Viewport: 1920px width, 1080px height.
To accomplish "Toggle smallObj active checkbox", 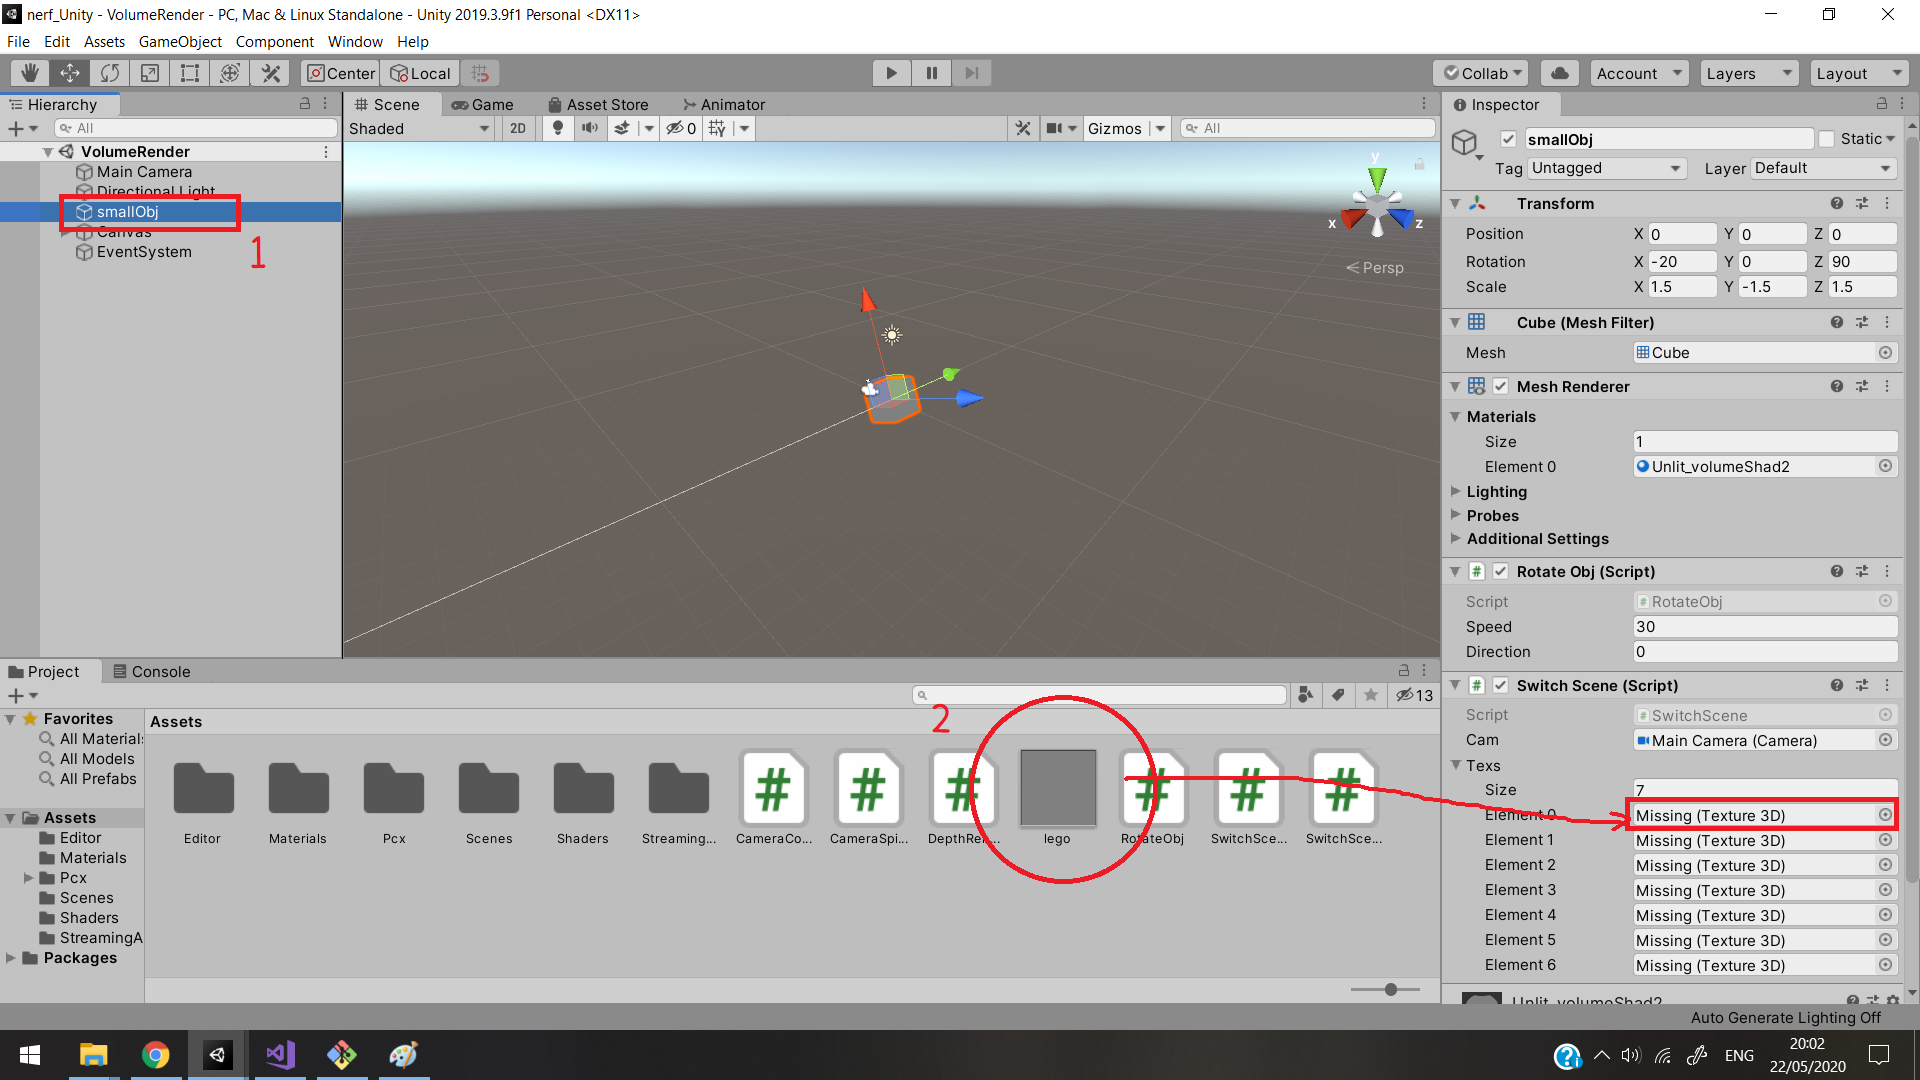I will (1508, 139).
